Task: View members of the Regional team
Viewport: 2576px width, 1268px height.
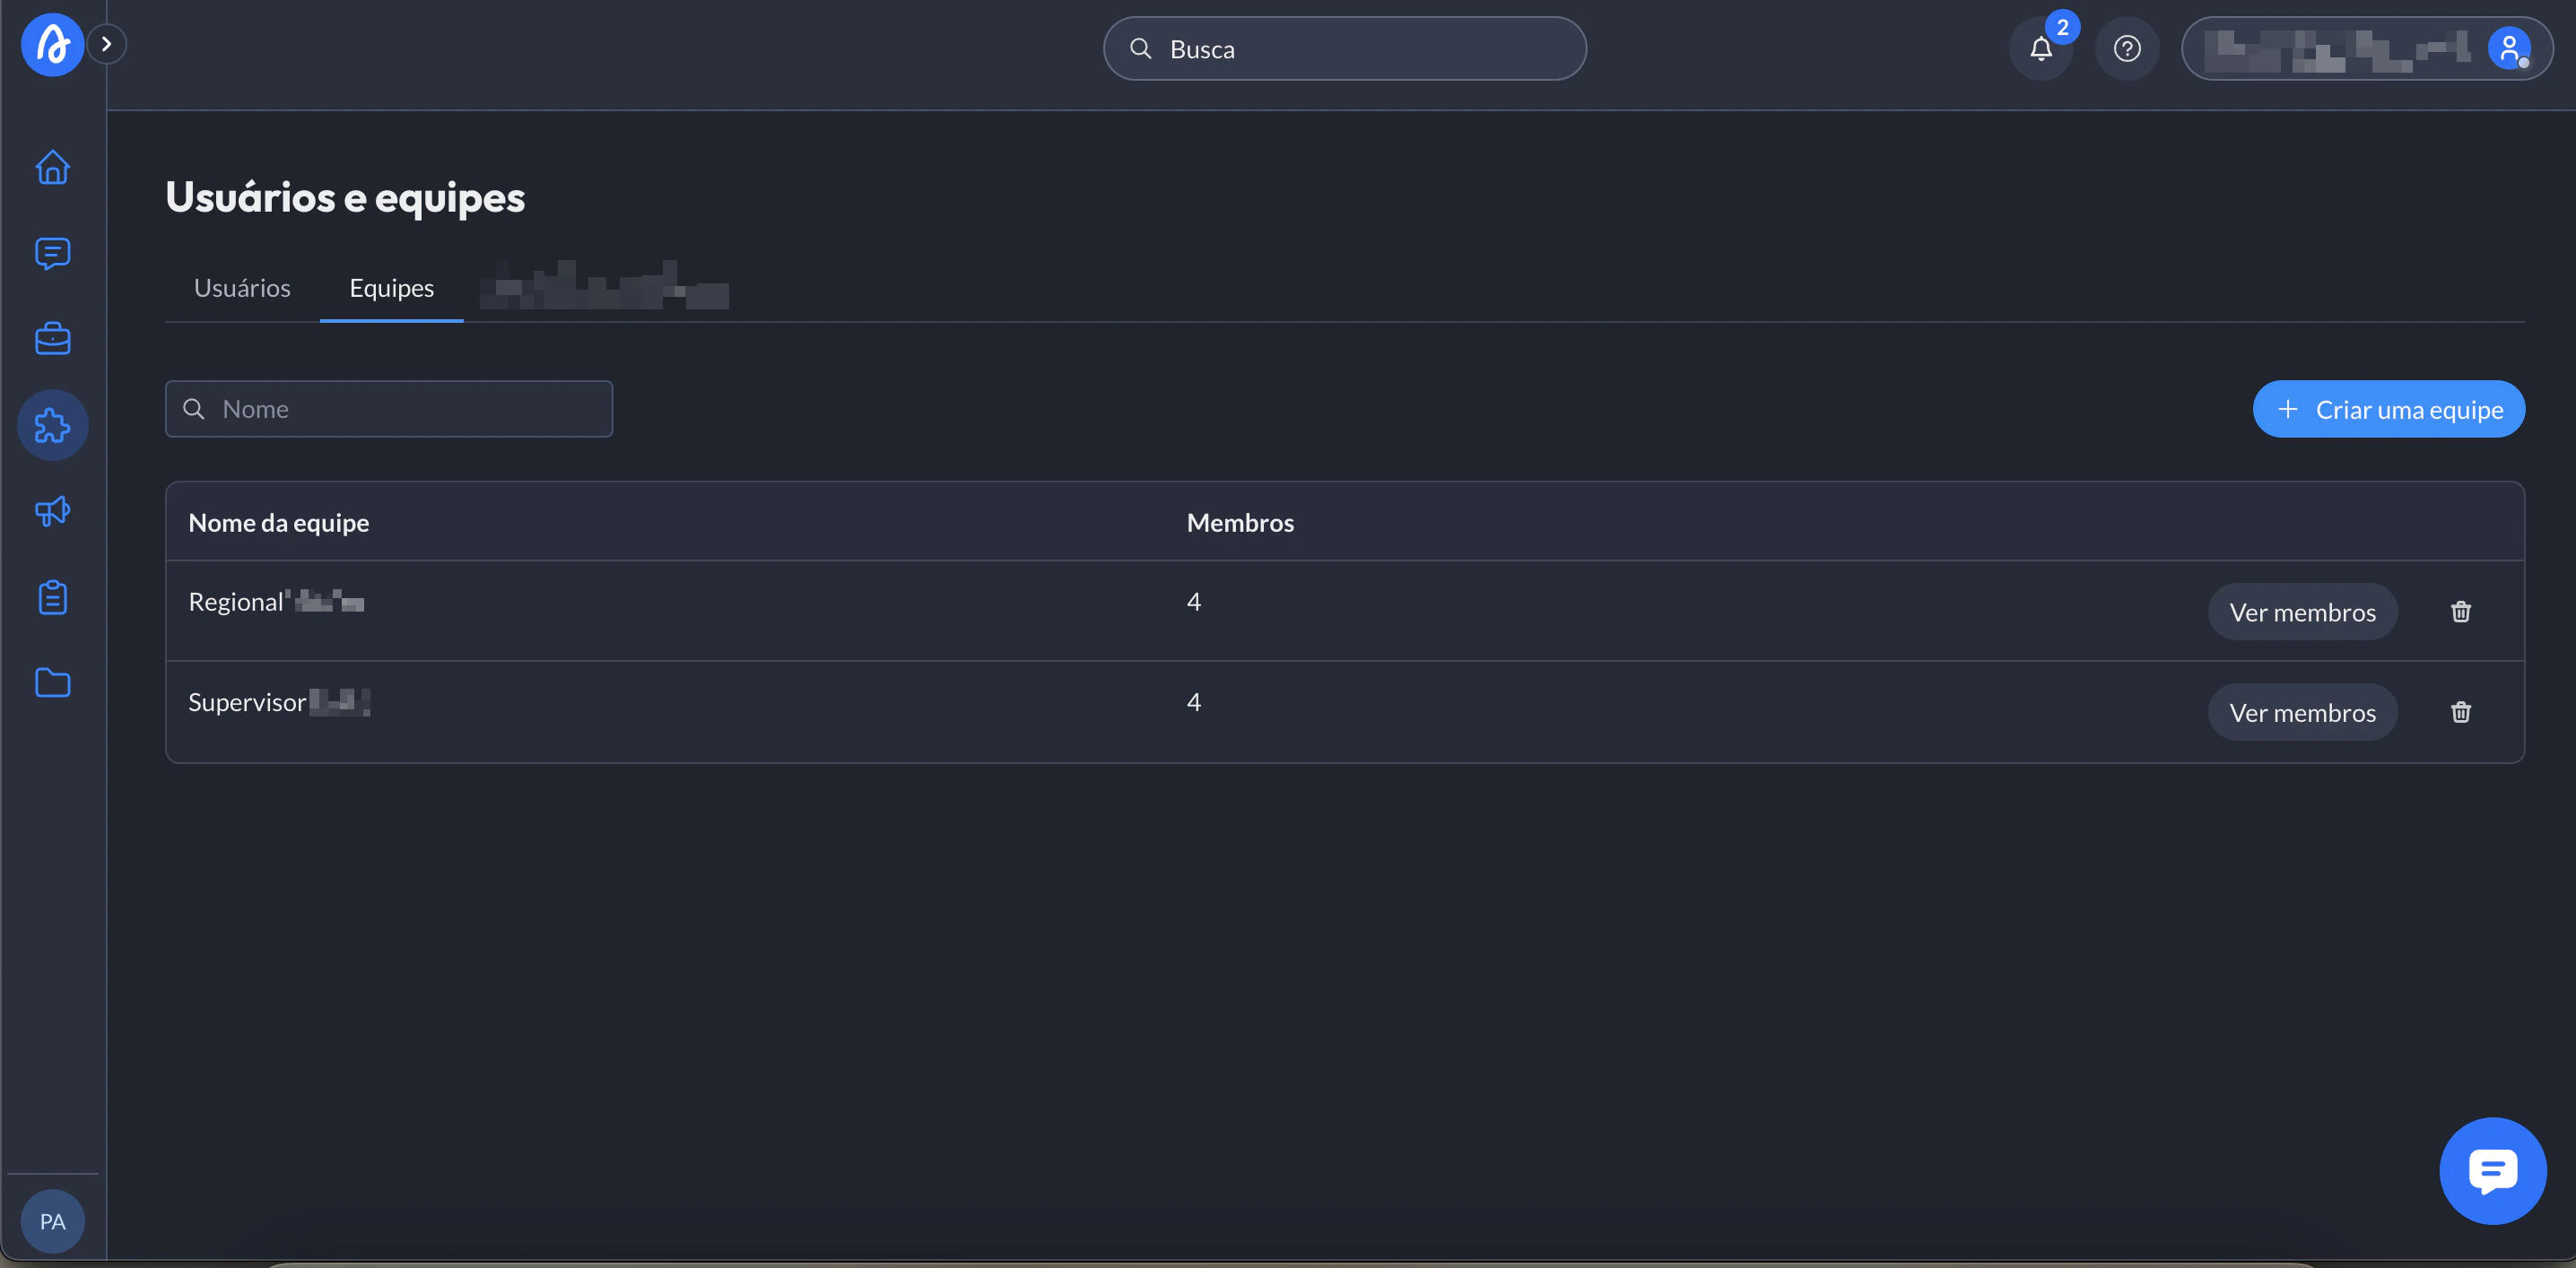Action: 2302,612
